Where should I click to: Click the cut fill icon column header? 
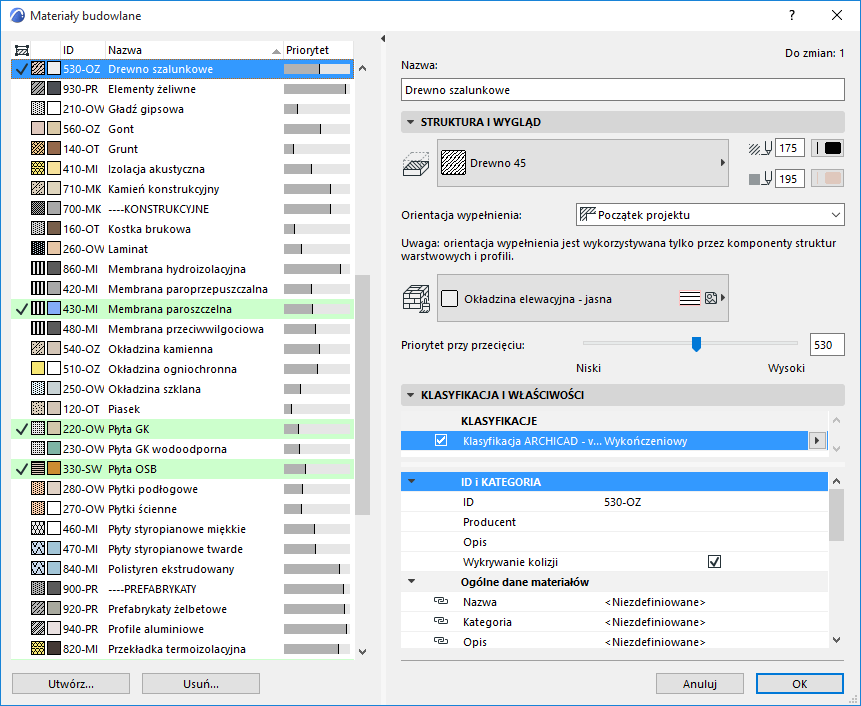coord(22,51)
